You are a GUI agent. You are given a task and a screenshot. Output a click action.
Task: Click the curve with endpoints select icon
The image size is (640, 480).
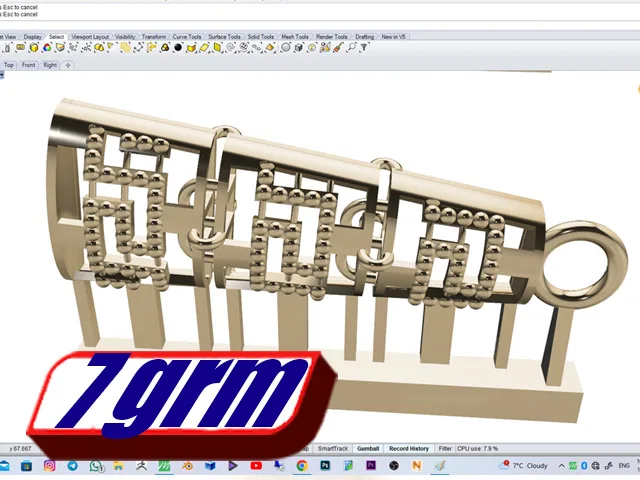click(138, 48)
